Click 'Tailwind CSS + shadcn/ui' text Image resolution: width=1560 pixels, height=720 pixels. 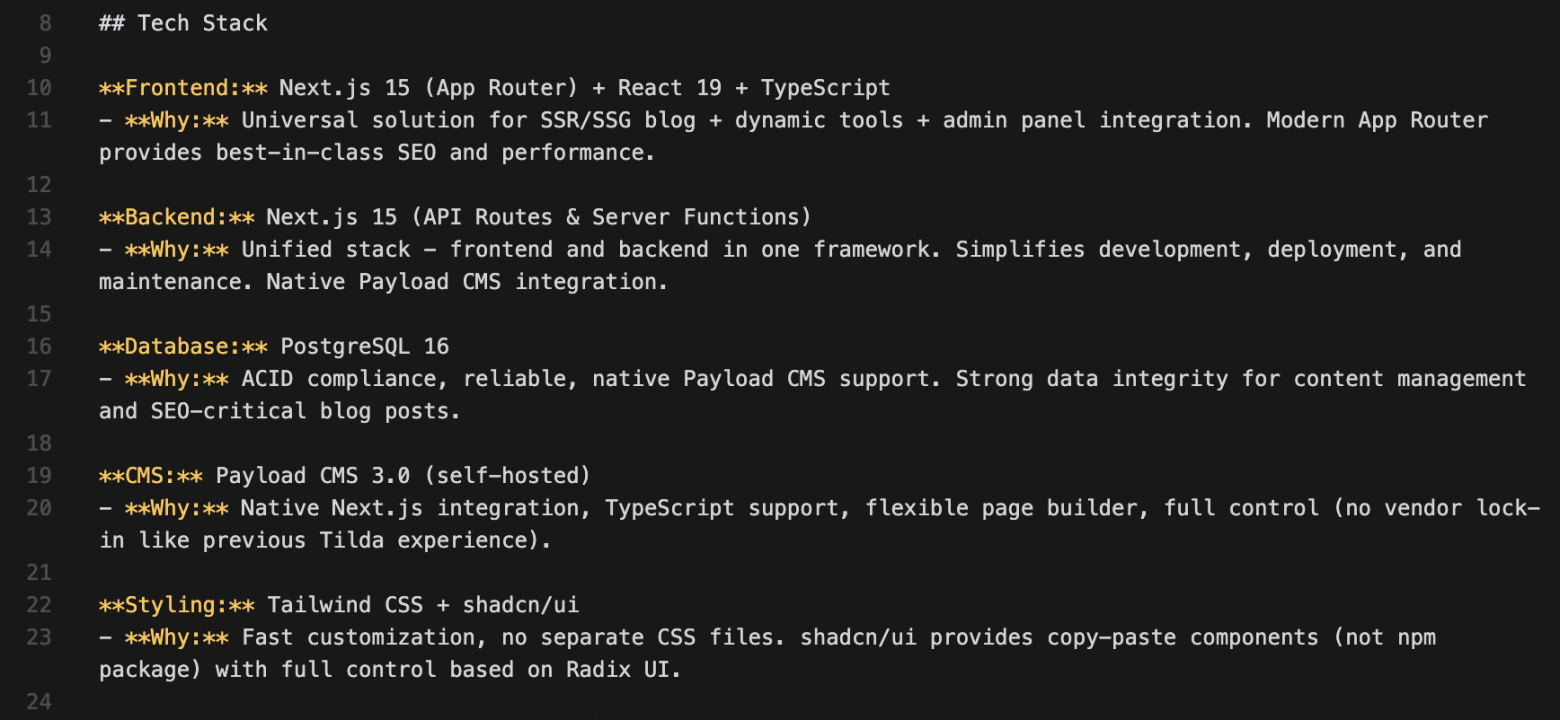423,605
